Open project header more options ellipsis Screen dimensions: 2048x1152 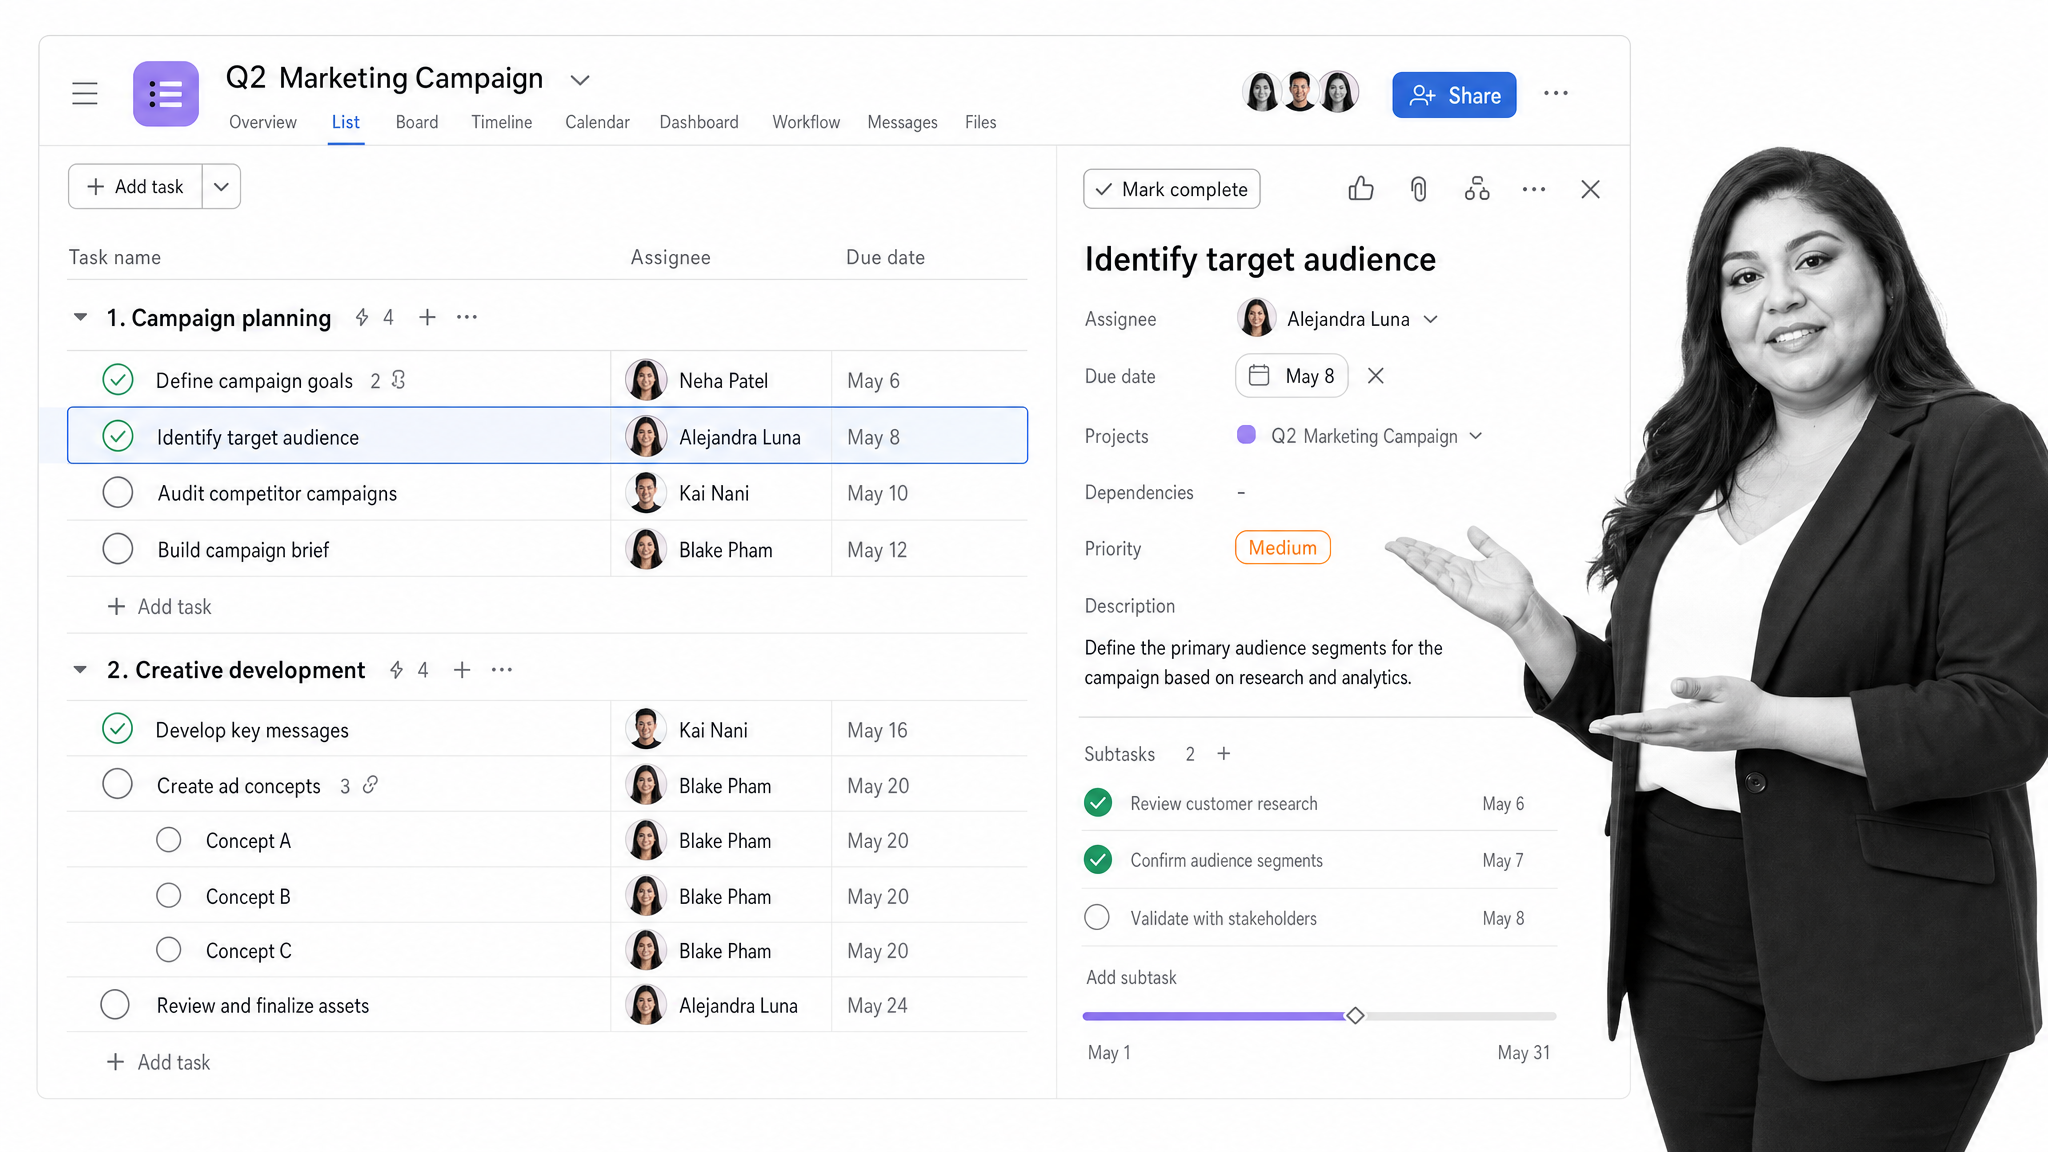coord(1555,94)
